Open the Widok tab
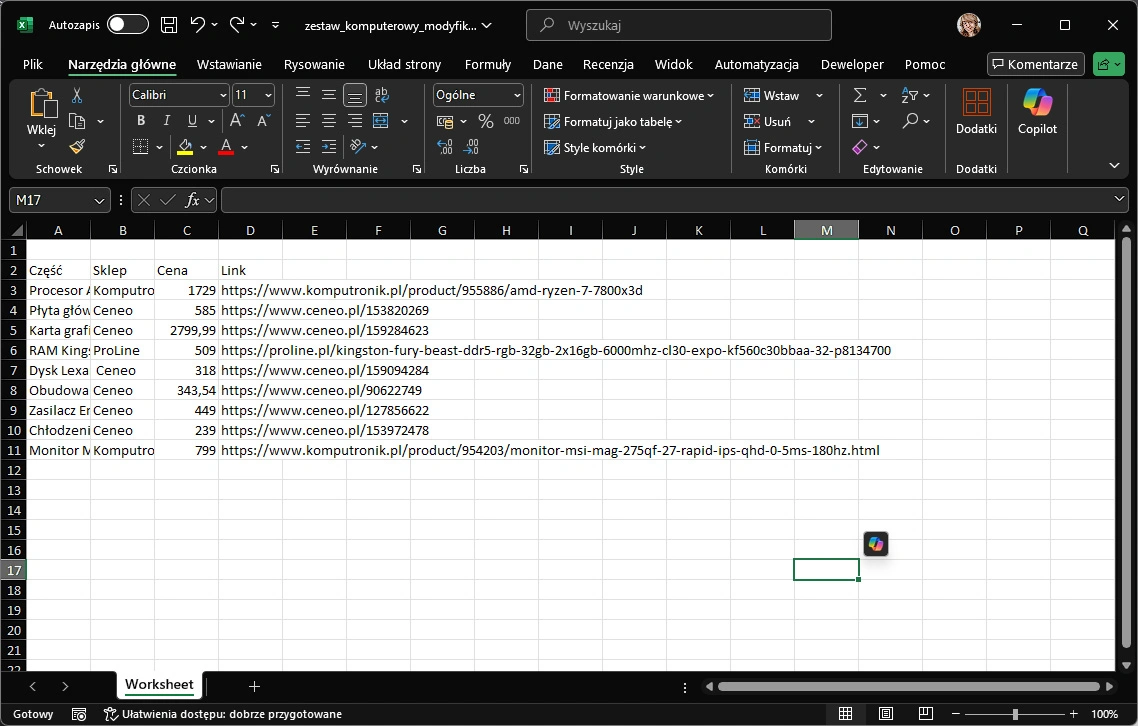Viewport: 1138px width, 726px height. pyautogui.click(x=674, y=65)
